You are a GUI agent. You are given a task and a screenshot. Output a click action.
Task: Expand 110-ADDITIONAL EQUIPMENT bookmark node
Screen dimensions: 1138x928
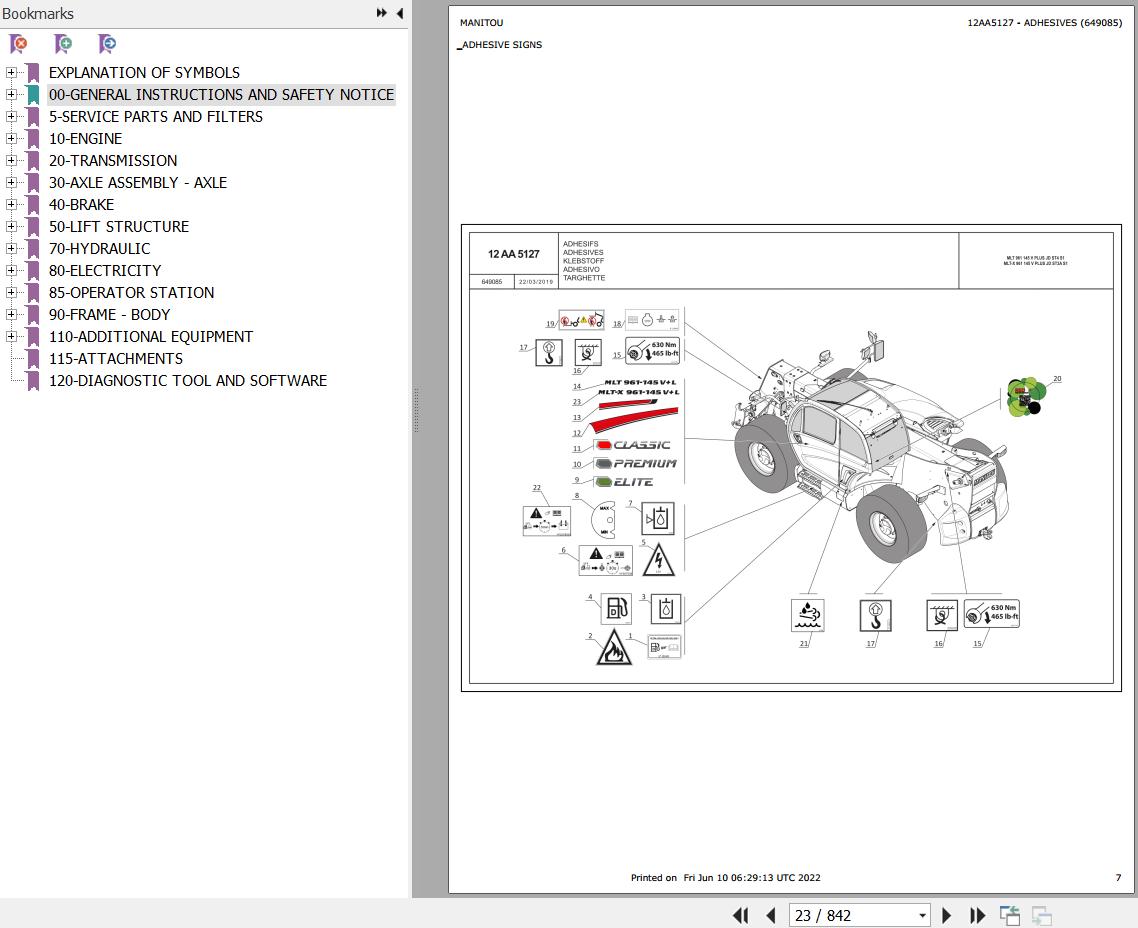[11, 337]
